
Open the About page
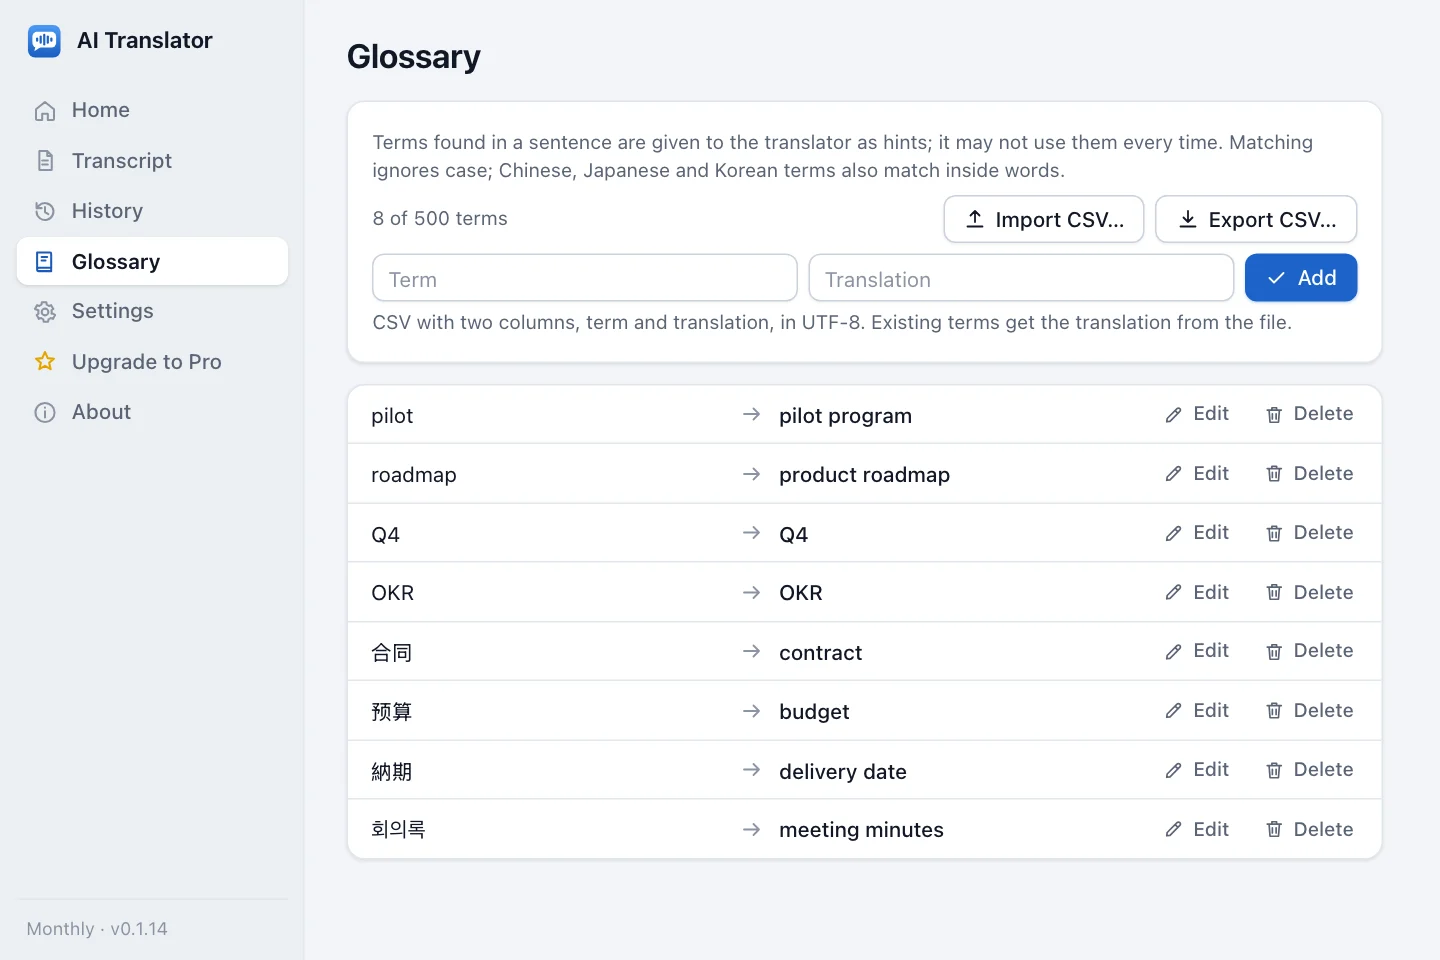point(152,412)
